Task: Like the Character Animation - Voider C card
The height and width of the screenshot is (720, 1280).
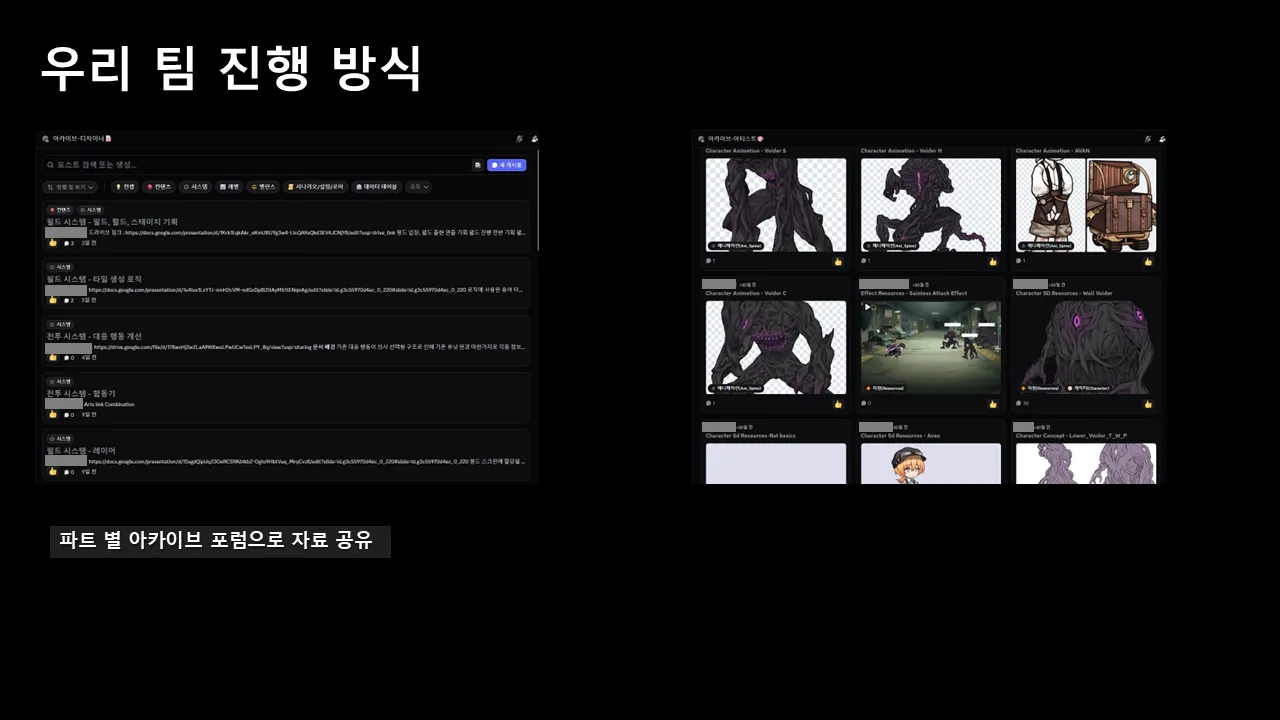Action: pyautogui.click(x=838, y=404)
